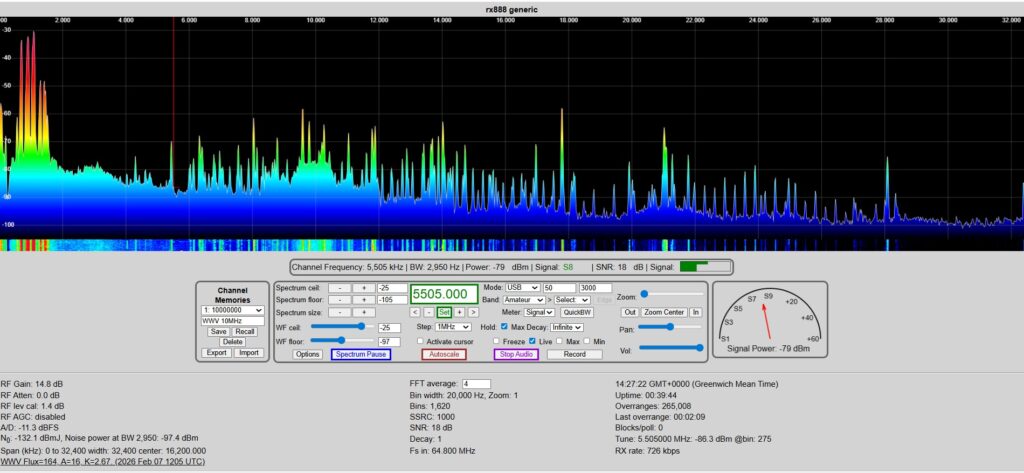Viewport: 1024px width, 473px height.
Task: Step frequency up with > button
Action: click(x=473, y=312)
